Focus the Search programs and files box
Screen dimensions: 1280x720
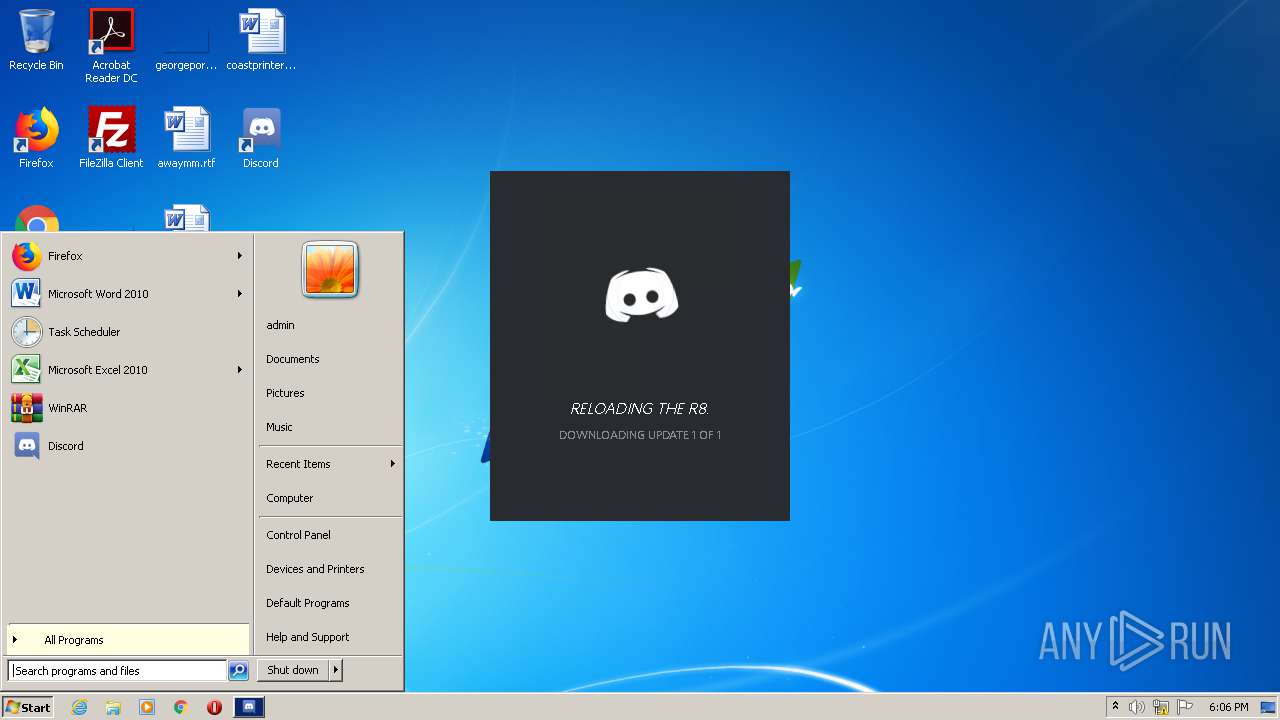tap(118, 671)
